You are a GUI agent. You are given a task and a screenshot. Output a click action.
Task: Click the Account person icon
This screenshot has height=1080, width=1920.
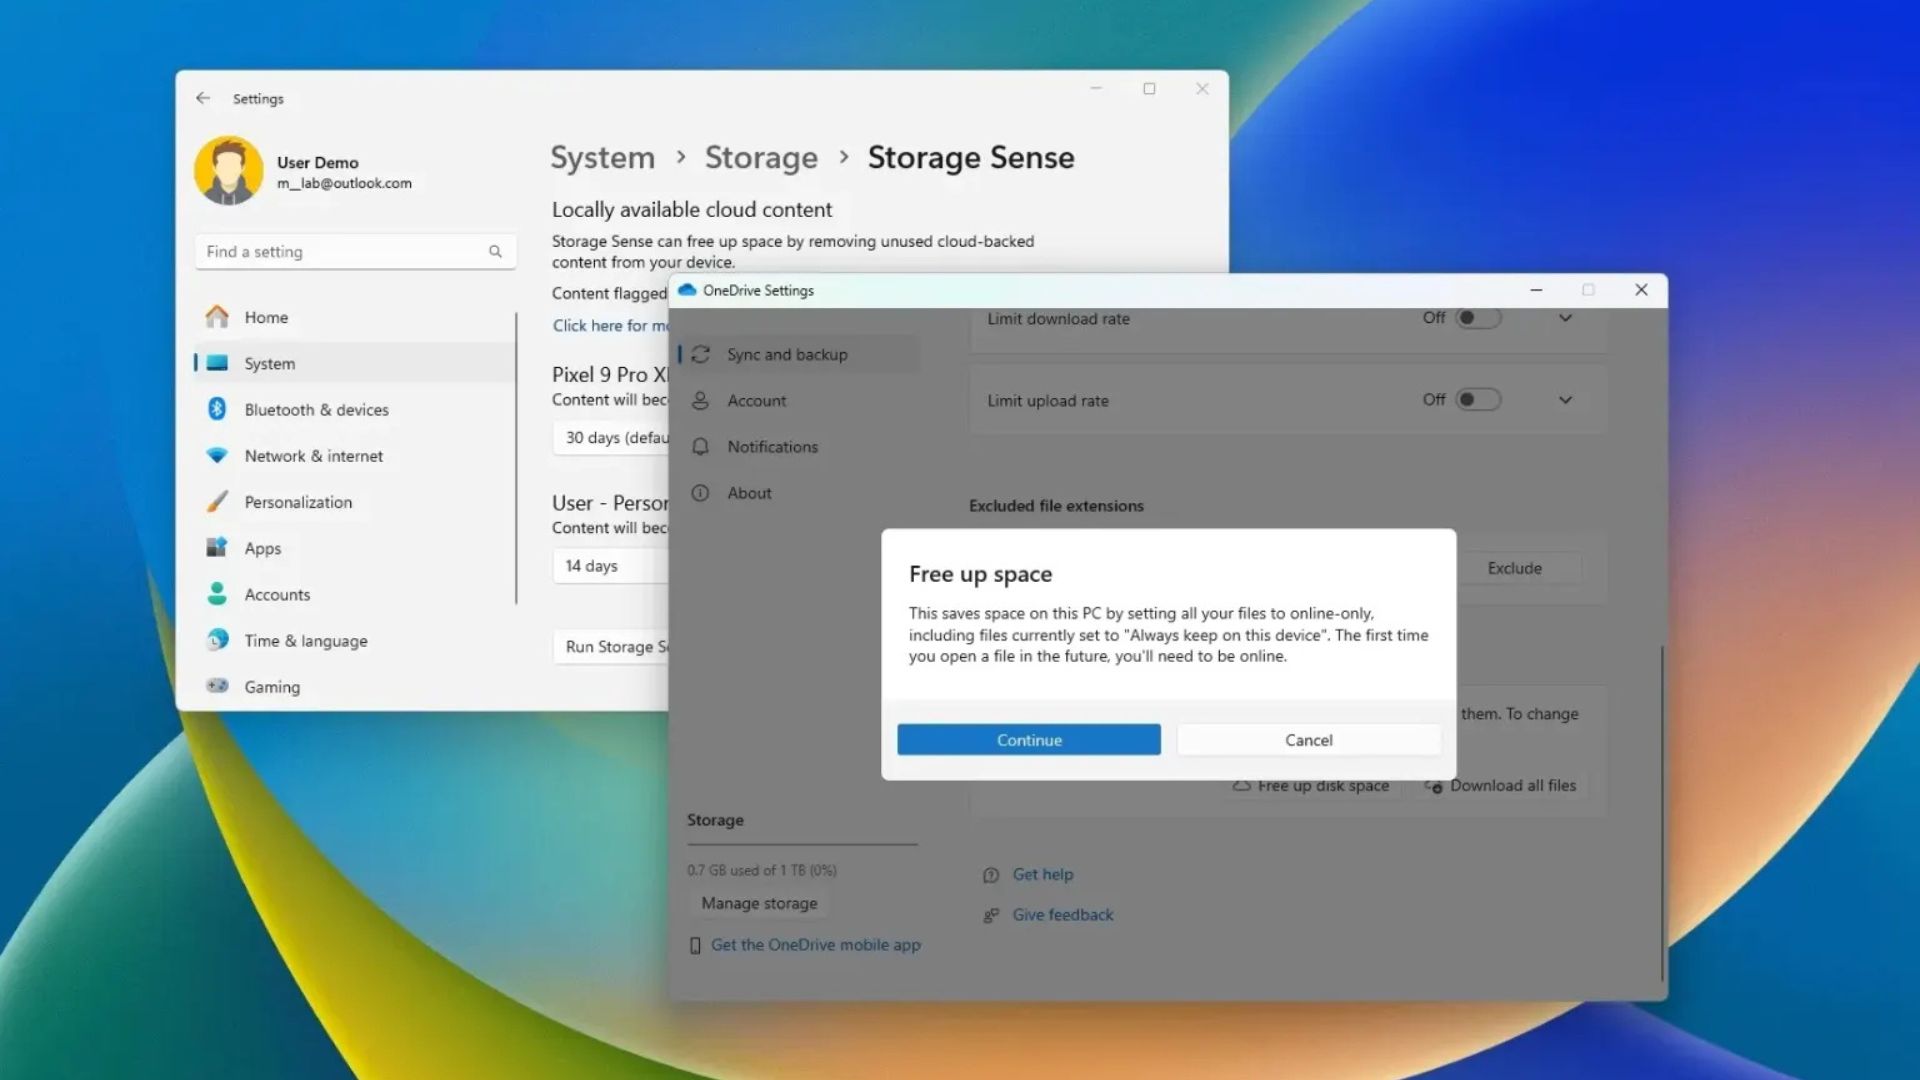click(700, 400)
